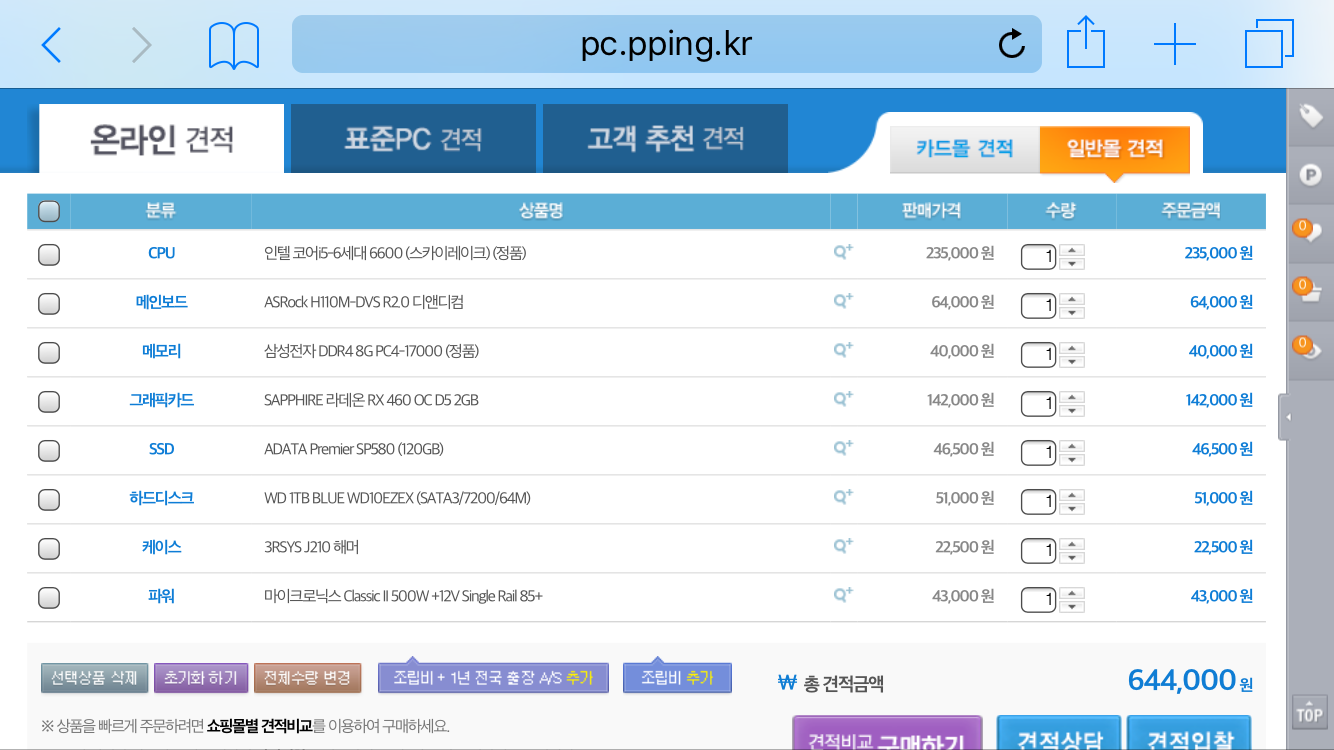
Task: Expand the collapsed right sidebar panel arrow
Action: [x=1284, y=417]
